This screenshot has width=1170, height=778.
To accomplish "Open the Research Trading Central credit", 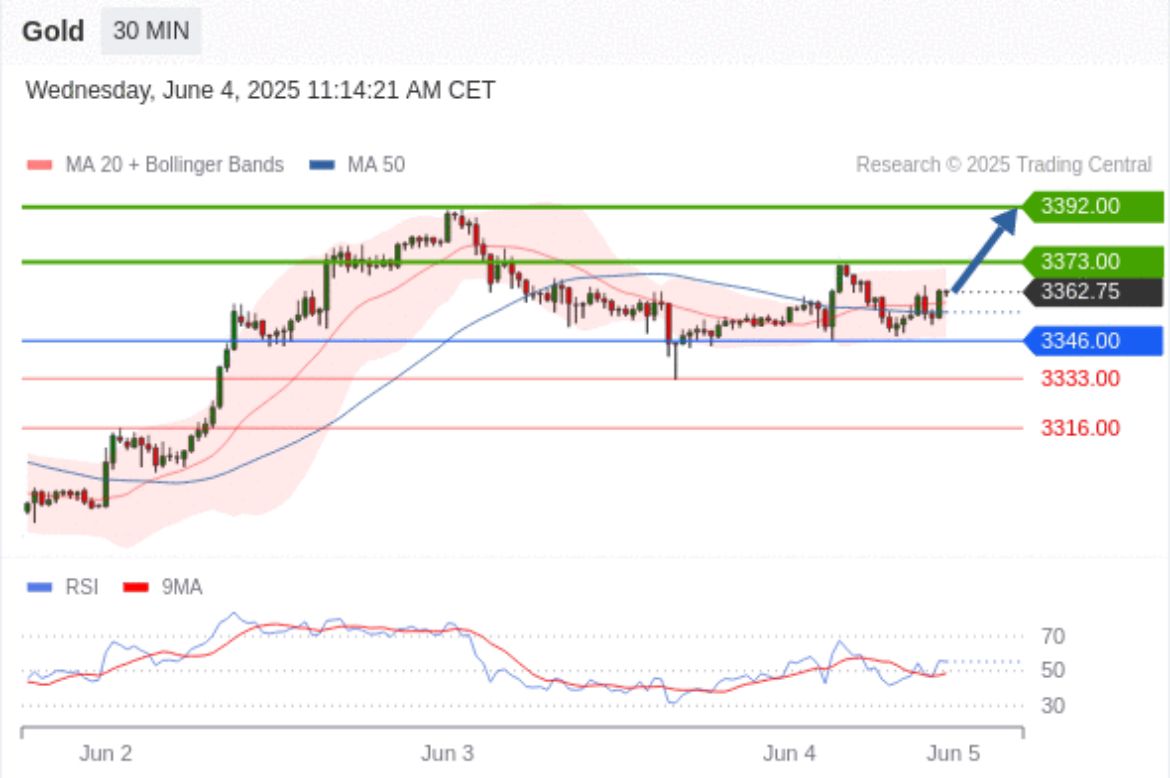I will 1003,165.
